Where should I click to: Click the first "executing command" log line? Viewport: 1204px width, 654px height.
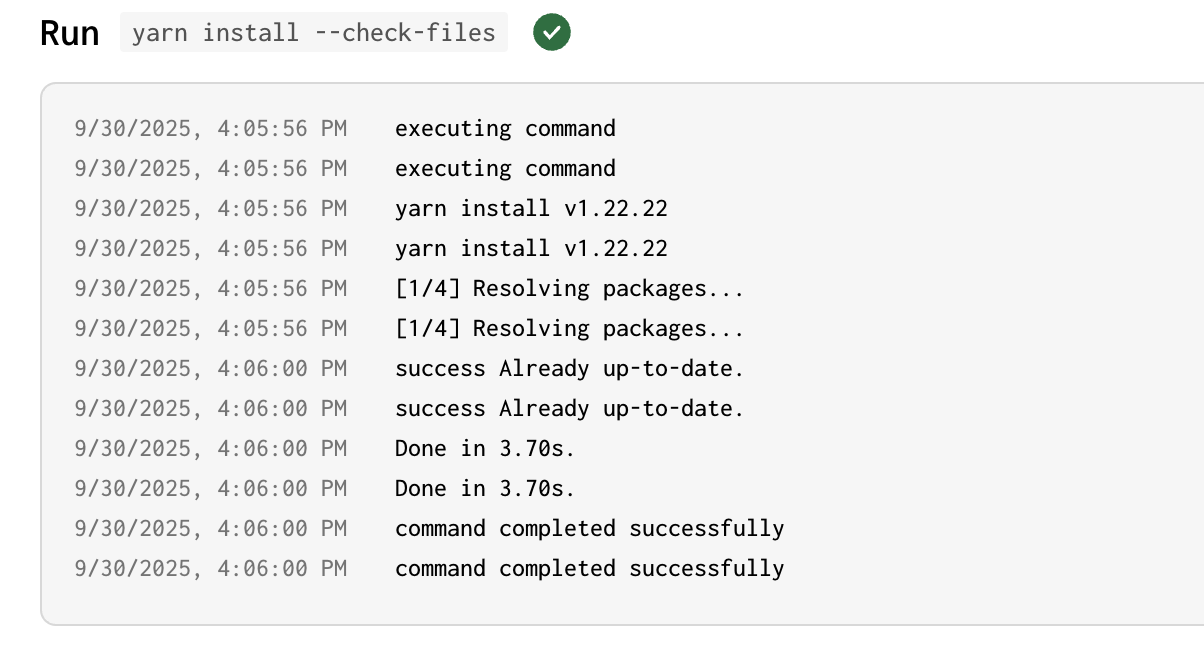point(505,129)
